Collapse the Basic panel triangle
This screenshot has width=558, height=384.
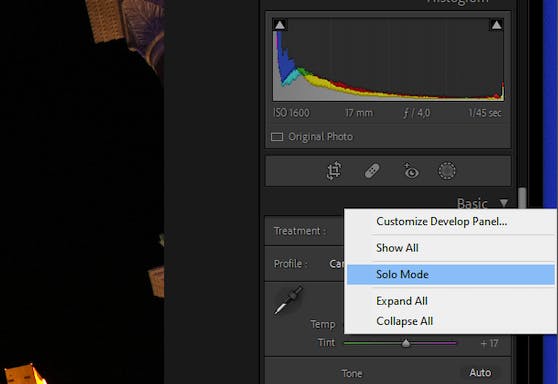(x=504, y=203)
